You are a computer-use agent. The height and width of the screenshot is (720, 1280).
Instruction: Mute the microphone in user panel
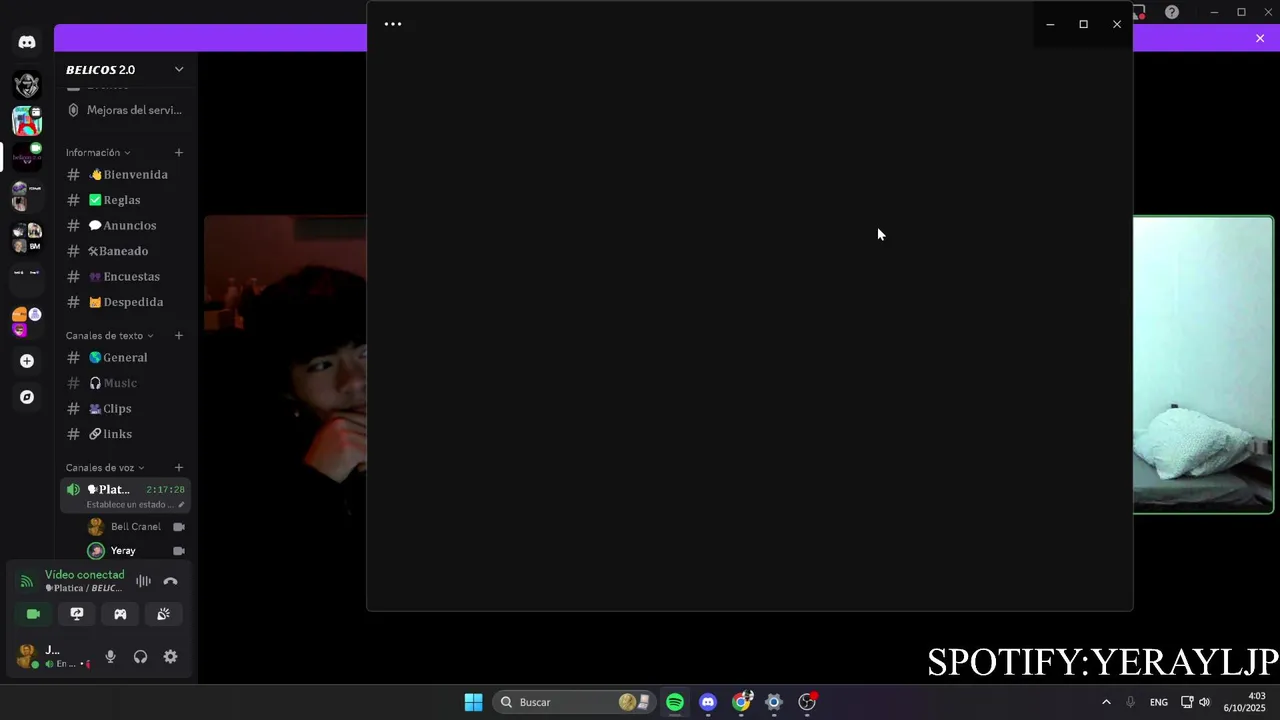(110, 657)
